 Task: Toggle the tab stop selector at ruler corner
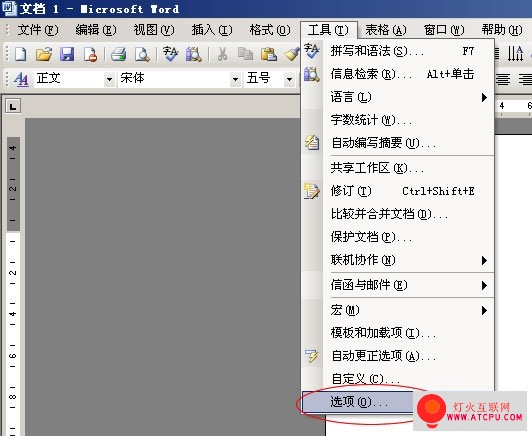click(13, 107)
